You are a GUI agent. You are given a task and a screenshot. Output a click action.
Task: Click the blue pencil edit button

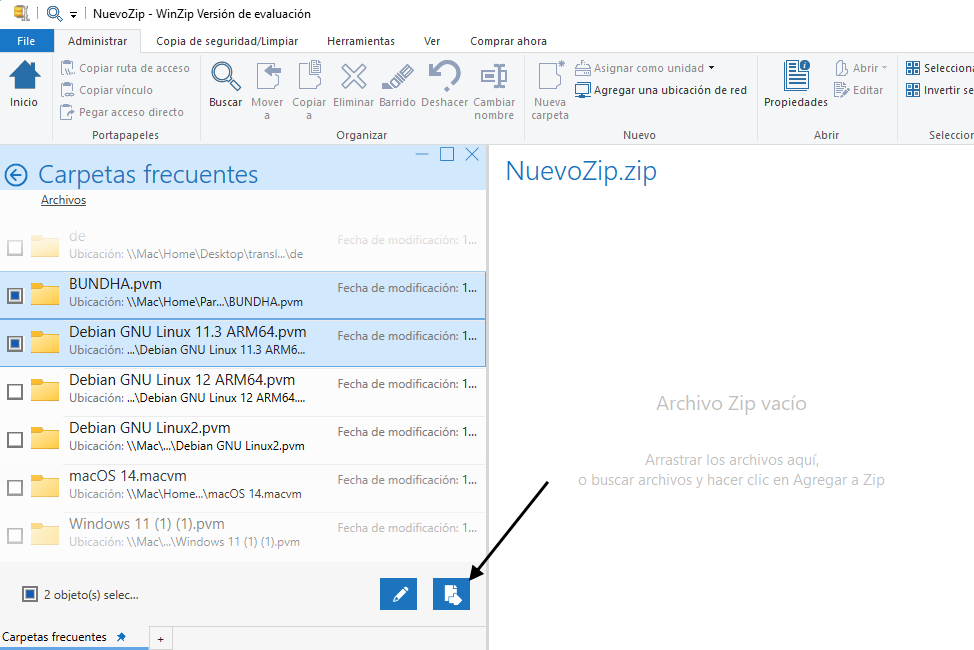[x=399, y=594]
